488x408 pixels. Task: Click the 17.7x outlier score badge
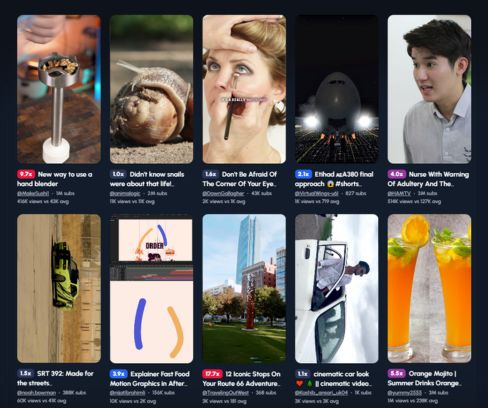click(212, 374)
